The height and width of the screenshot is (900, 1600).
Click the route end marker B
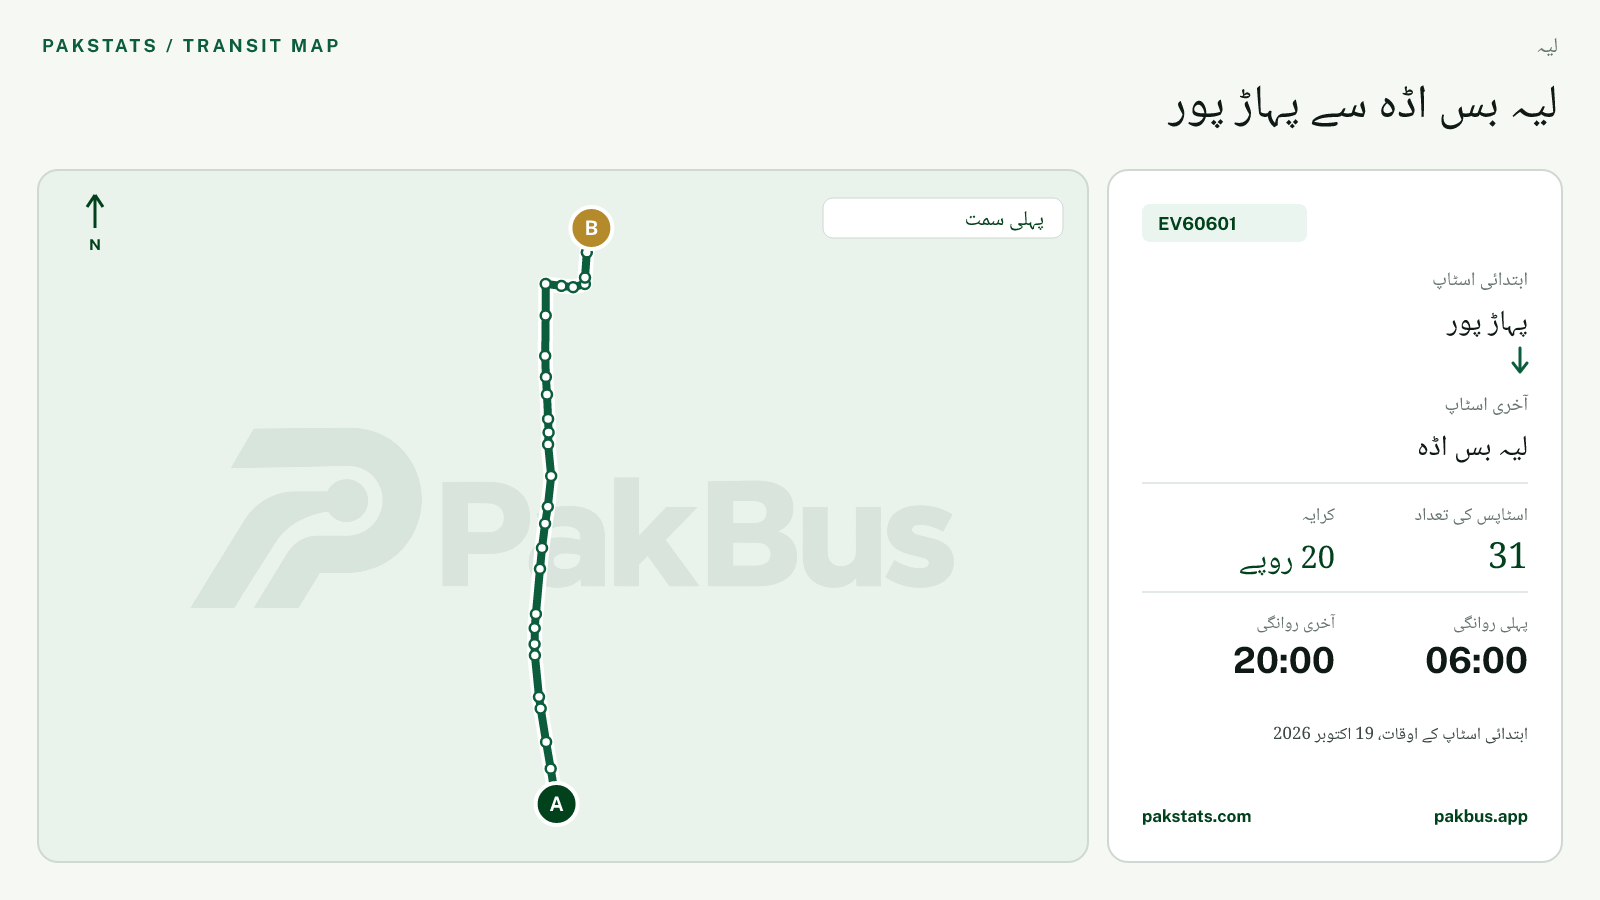click(591, 228)
